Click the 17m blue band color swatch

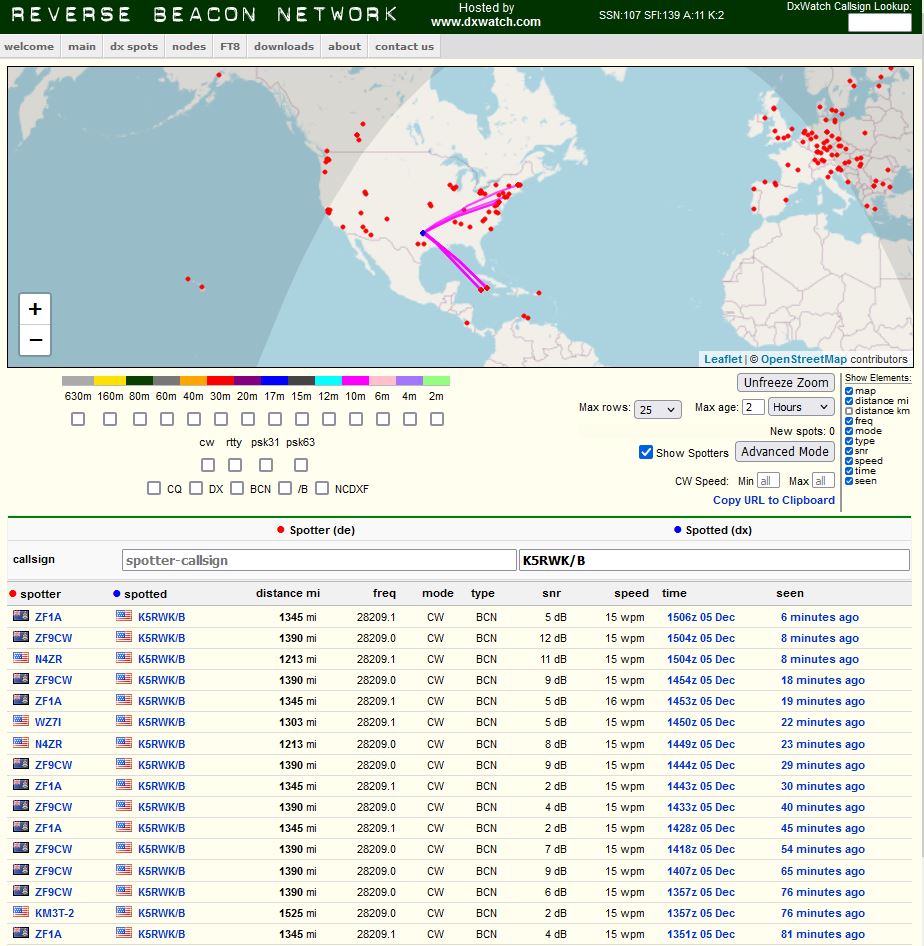point(274,381)
